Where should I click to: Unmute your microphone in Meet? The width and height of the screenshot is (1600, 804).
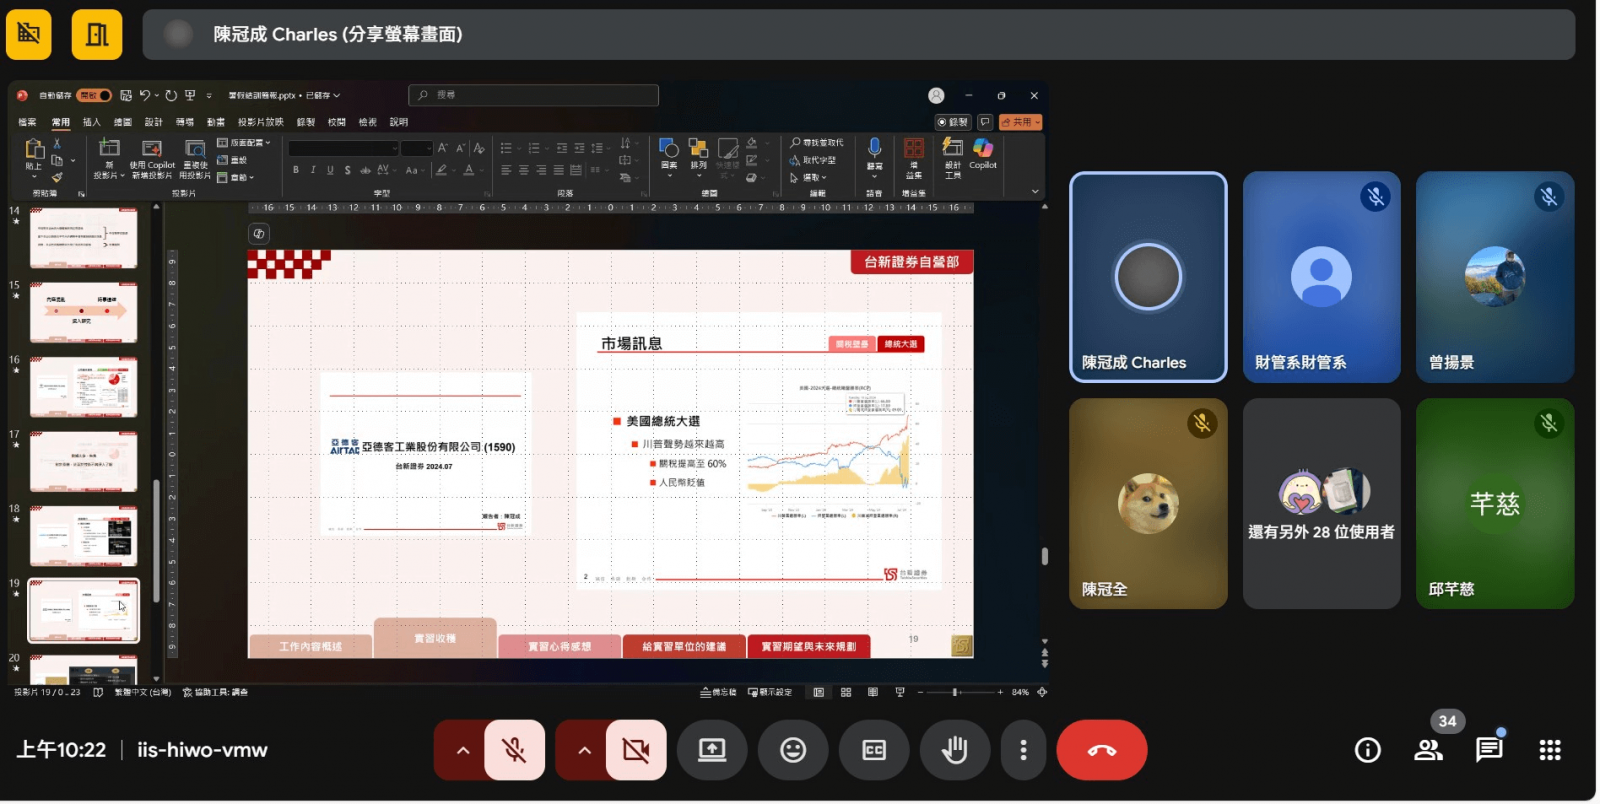(x=514, y=750)
